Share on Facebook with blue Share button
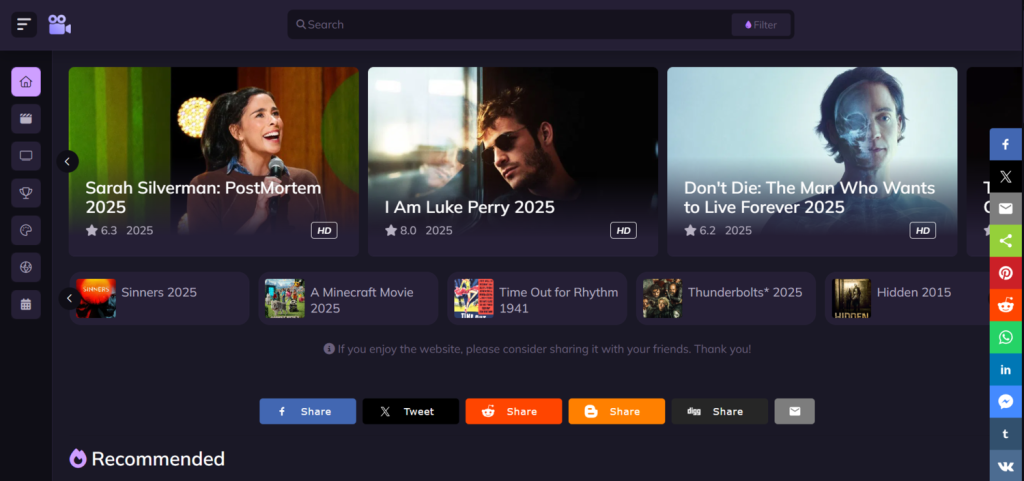The height and width of the screenshot is (481, 1024). pos(308,411)
